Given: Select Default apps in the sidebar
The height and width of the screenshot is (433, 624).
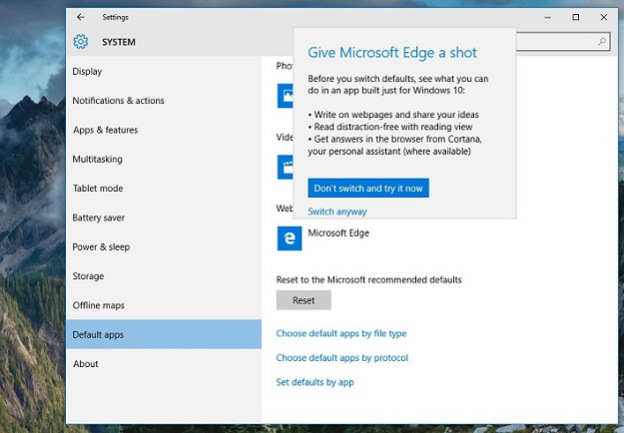Looking at the screenshot, I should pyautogui.click(x=164, y=334).
